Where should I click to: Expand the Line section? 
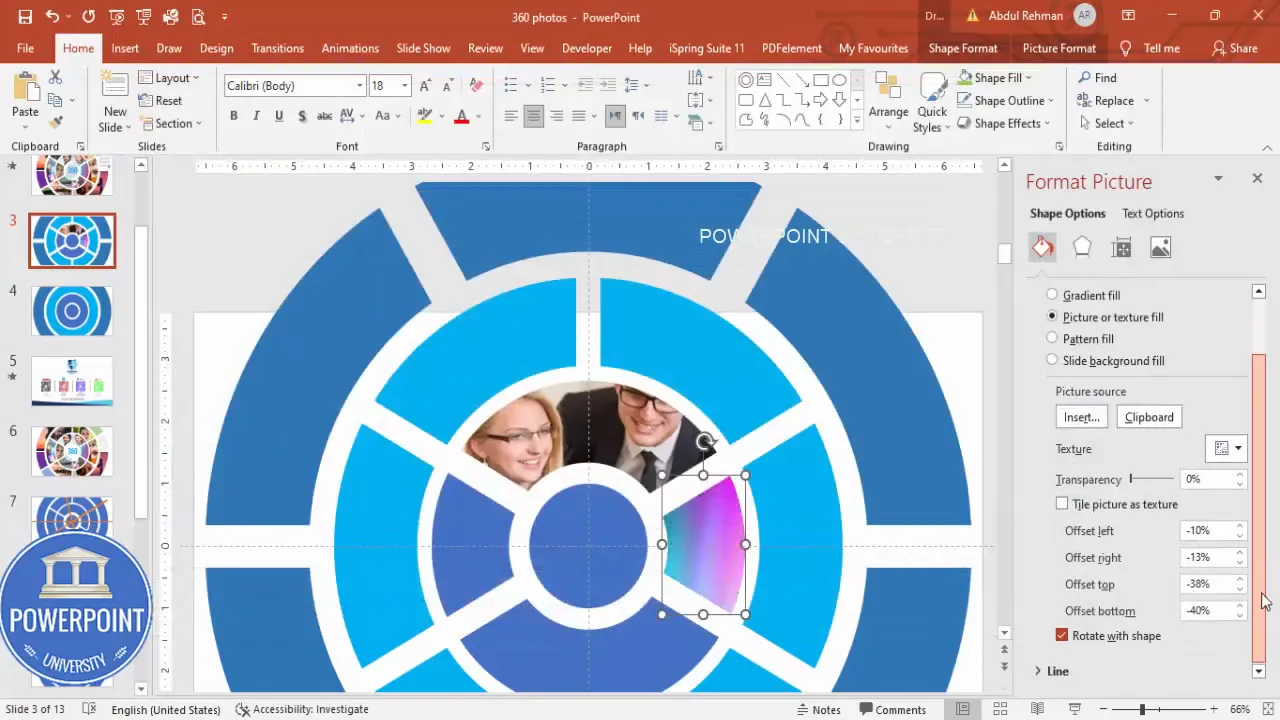(1038, 671)
